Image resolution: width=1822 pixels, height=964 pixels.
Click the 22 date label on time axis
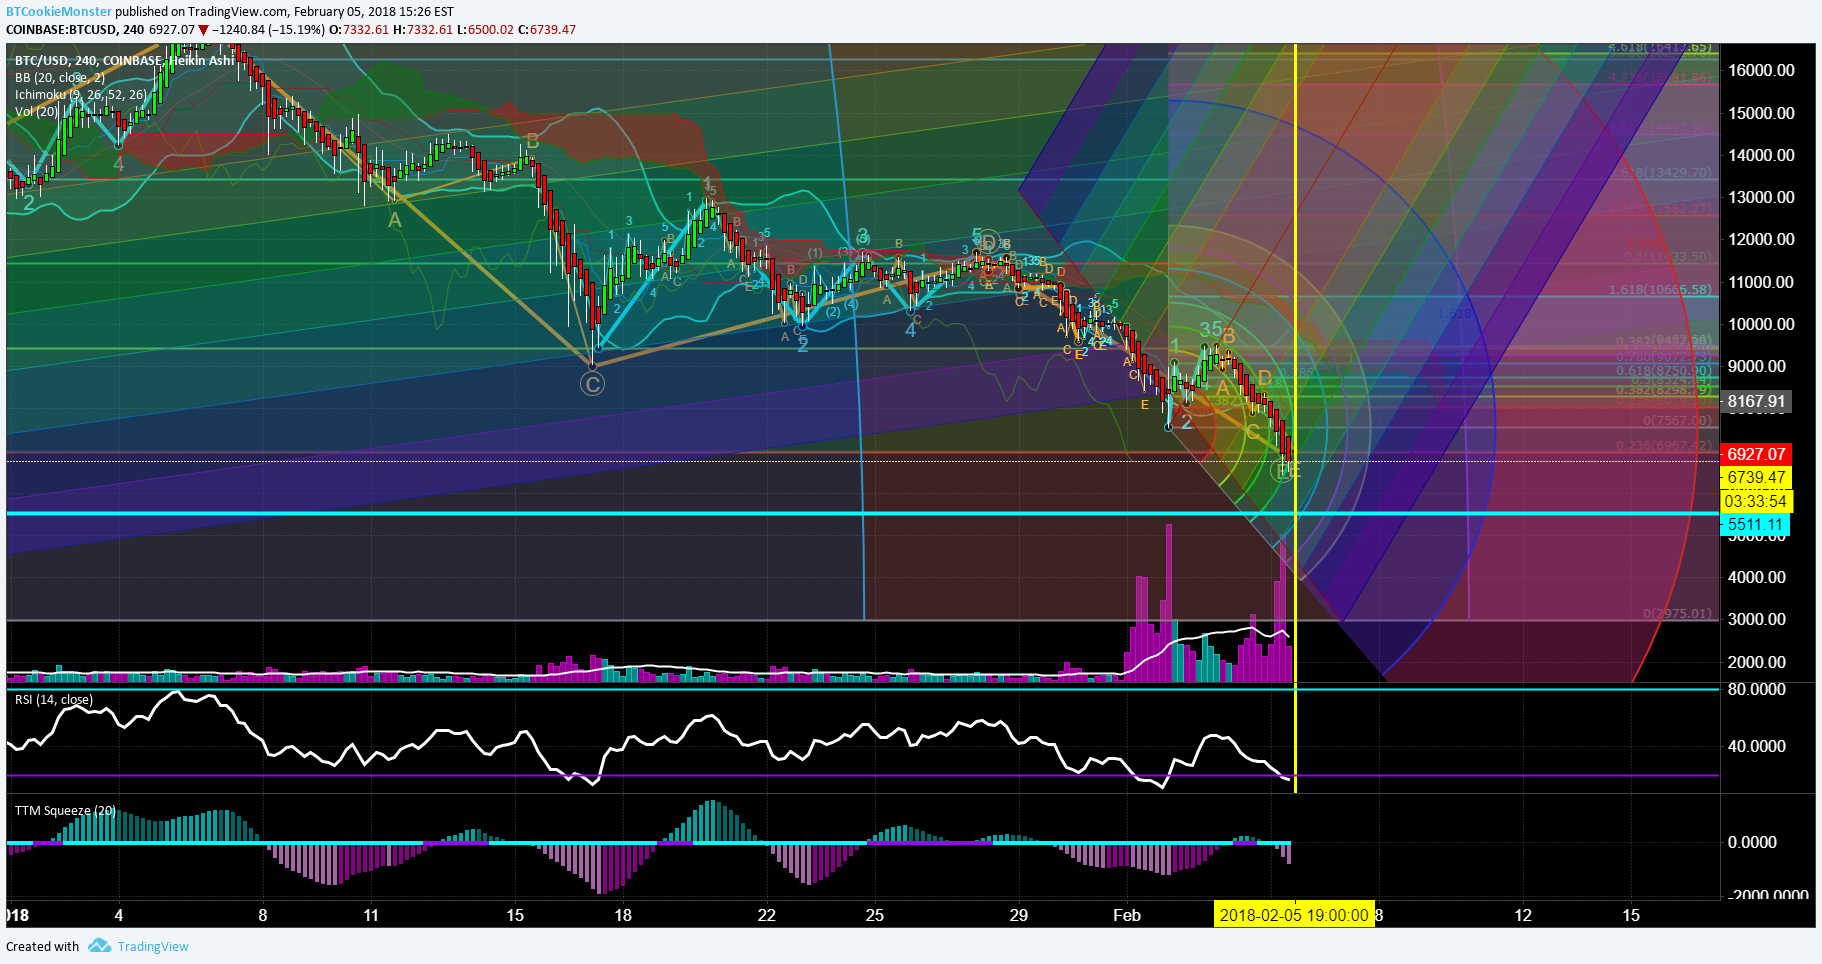[767, 915]
